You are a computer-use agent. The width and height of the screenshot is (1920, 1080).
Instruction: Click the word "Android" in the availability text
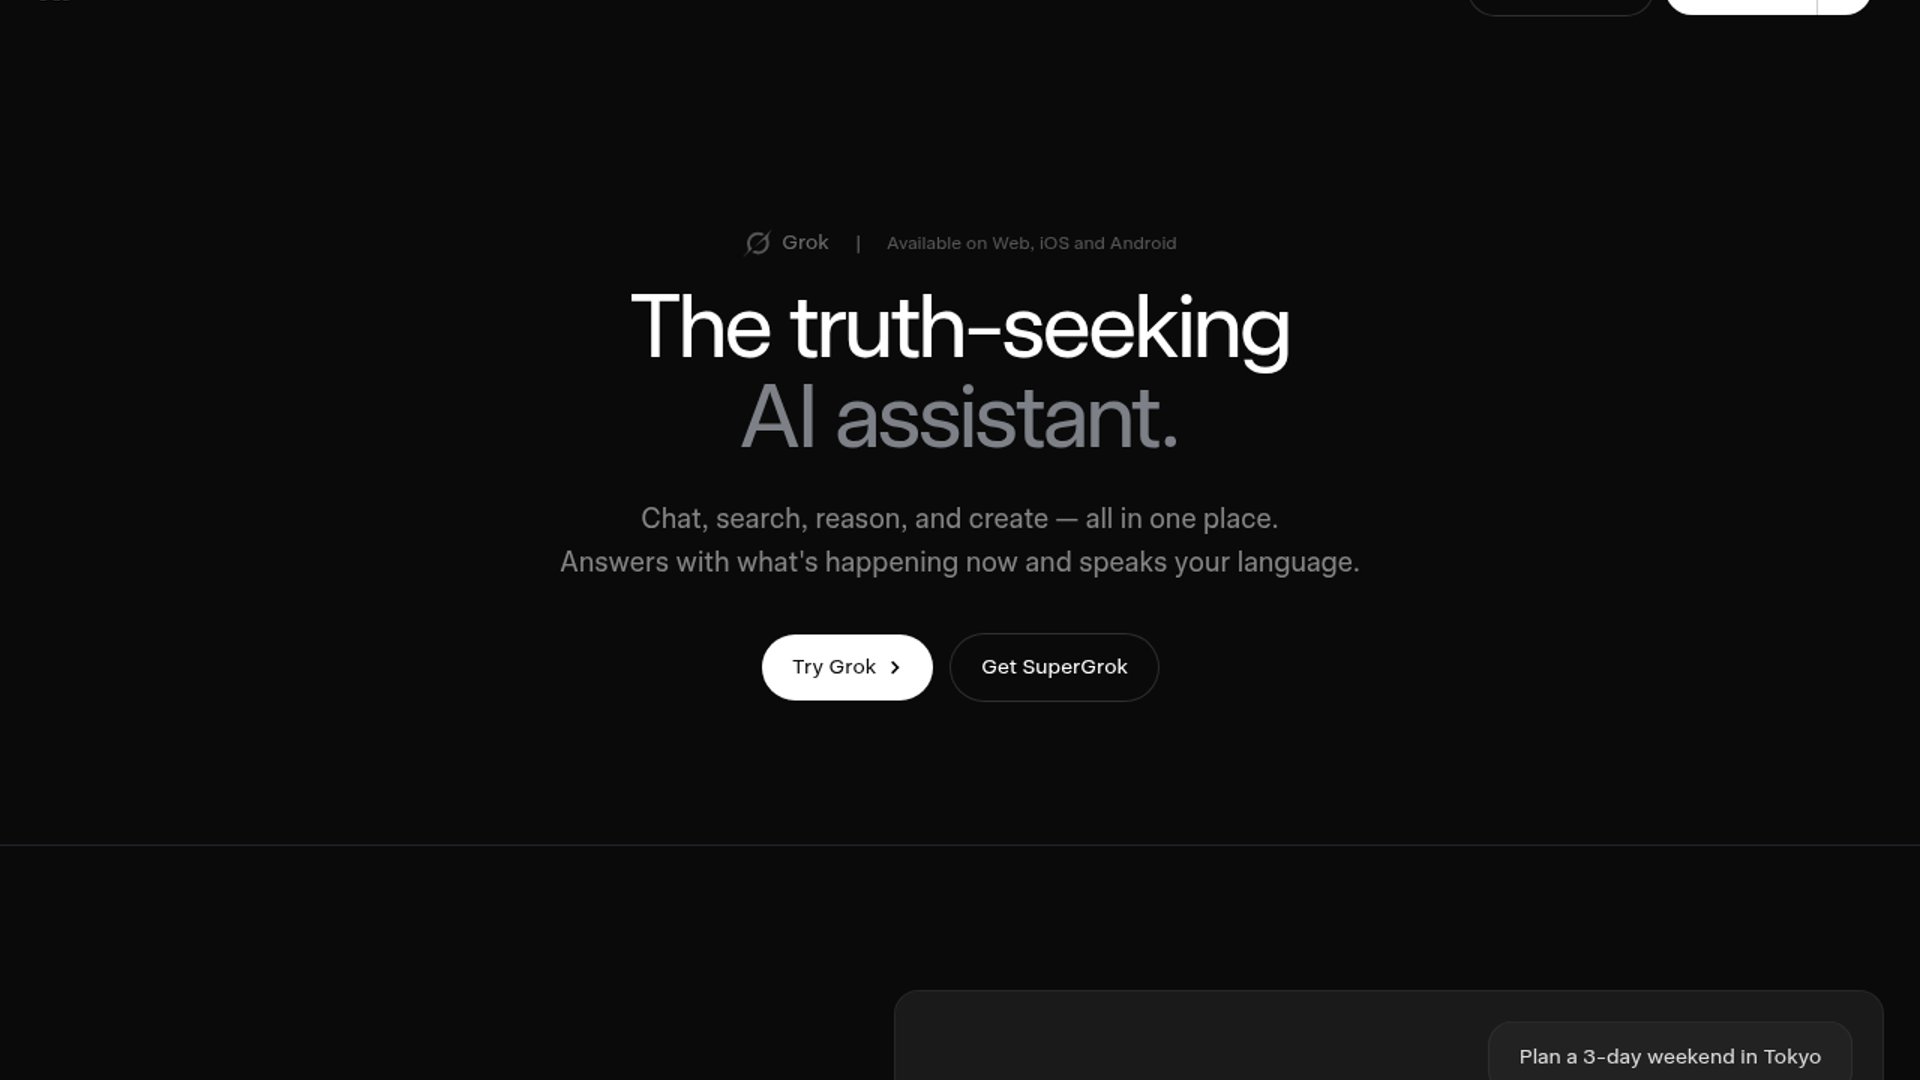pyautogui.click(x=1143, y=243)
